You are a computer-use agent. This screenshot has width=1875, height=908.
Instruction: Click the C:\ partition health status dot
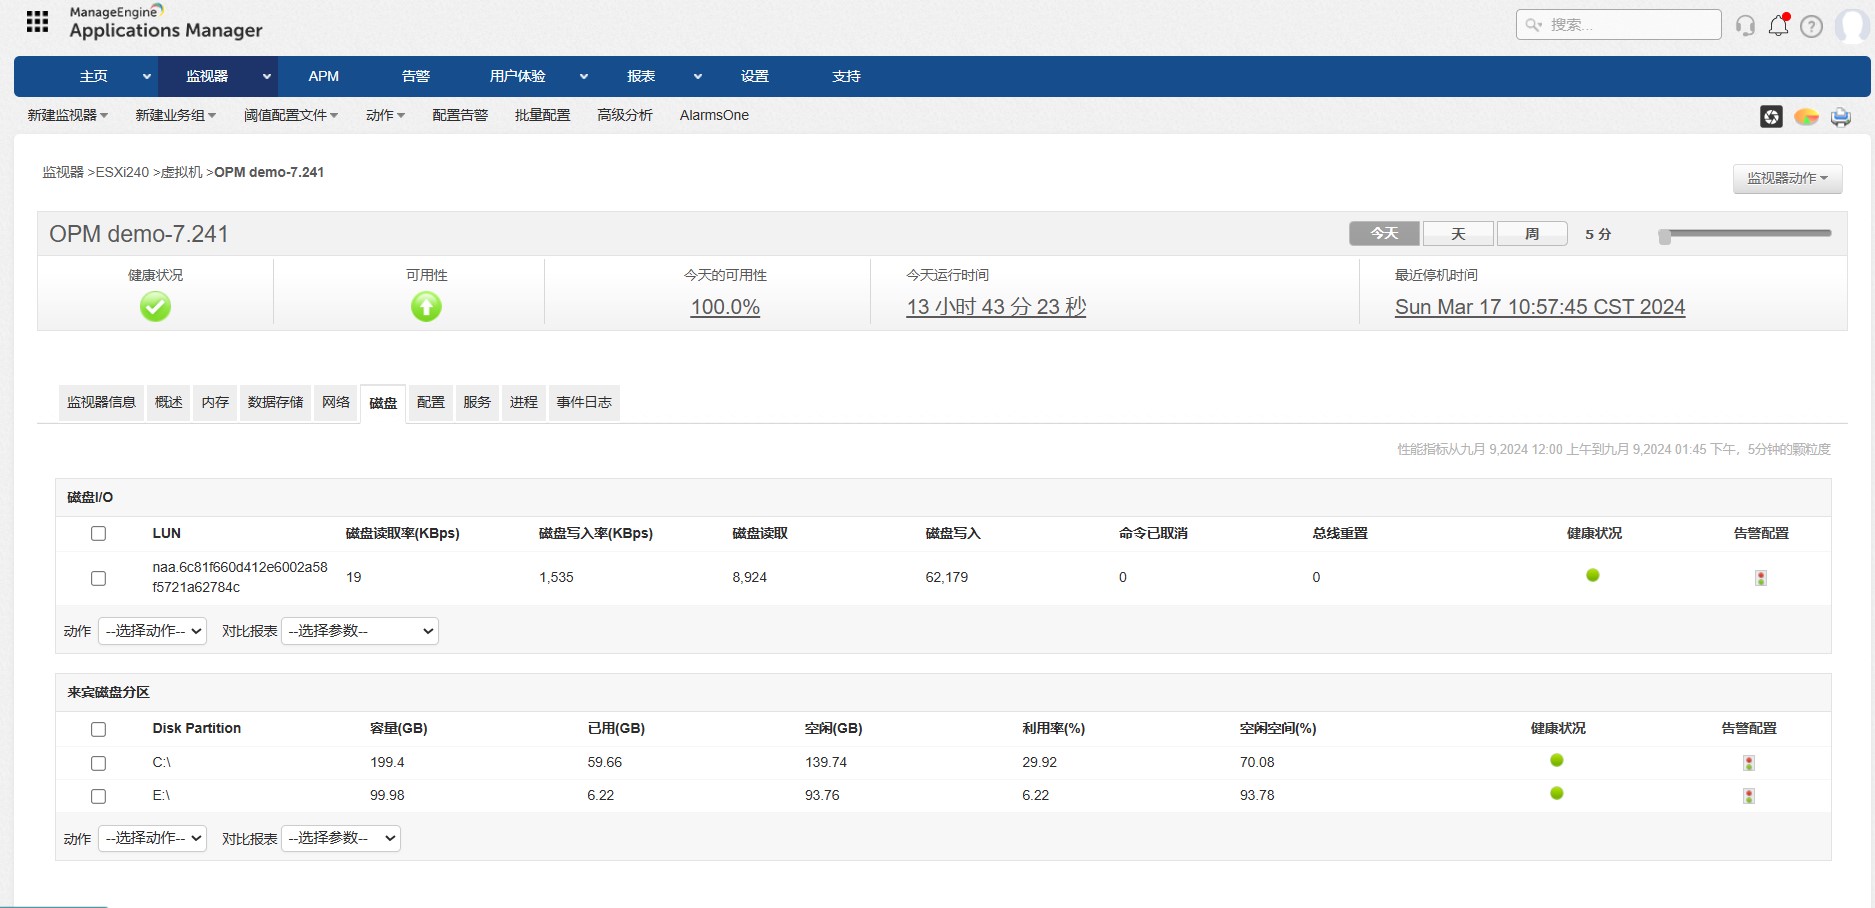(1557, 760)
